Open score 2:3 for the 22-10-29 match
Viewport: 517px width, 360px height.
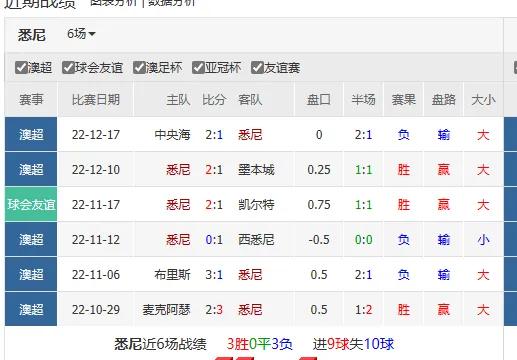[214, 310]
